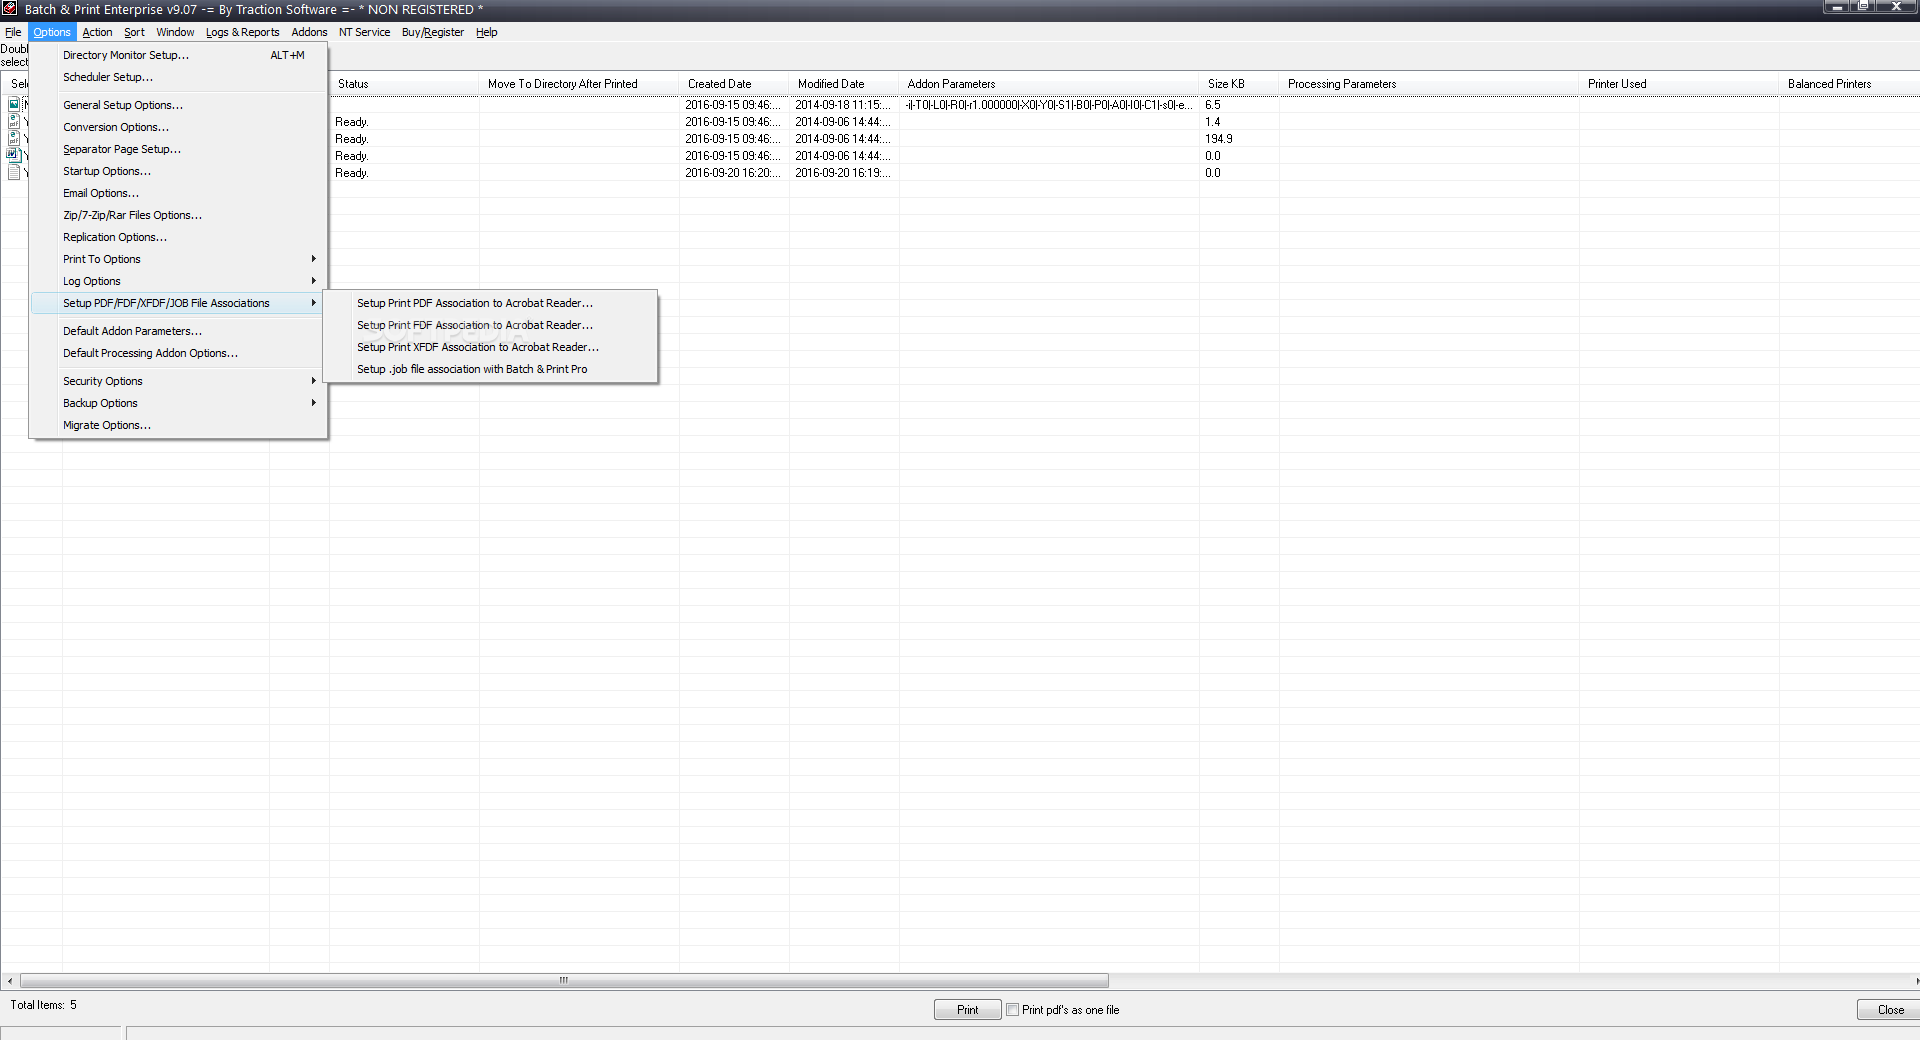This screenshot has height=1040, width=1920.
Task: Expand the Backup Options submenu
Action: tap(178, 403)
